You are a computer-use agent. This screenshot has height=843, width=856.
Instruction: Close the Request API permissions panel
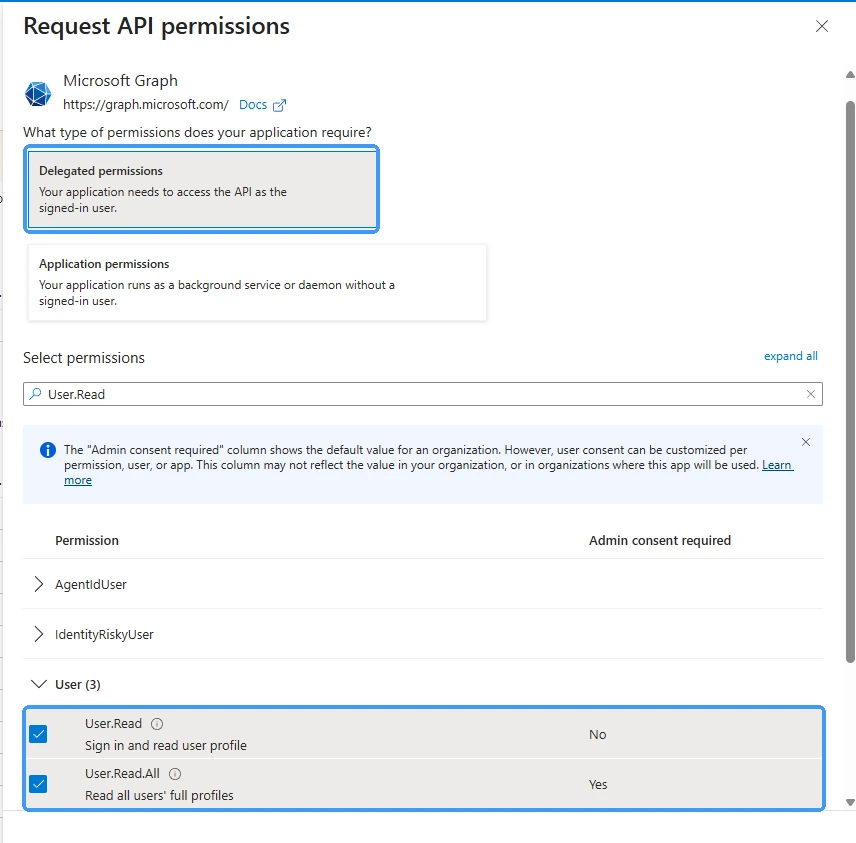[x=822, y=26]
